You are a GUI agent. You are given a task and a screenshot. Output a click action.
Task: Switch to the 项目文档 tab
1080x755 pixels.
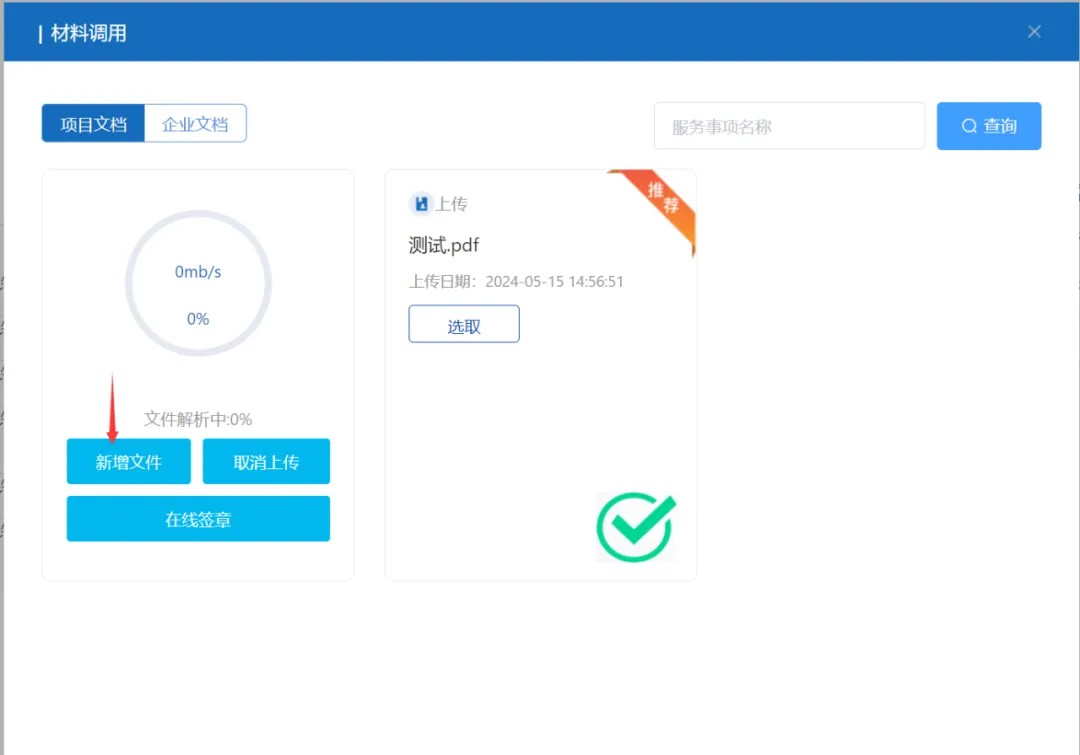93,124
